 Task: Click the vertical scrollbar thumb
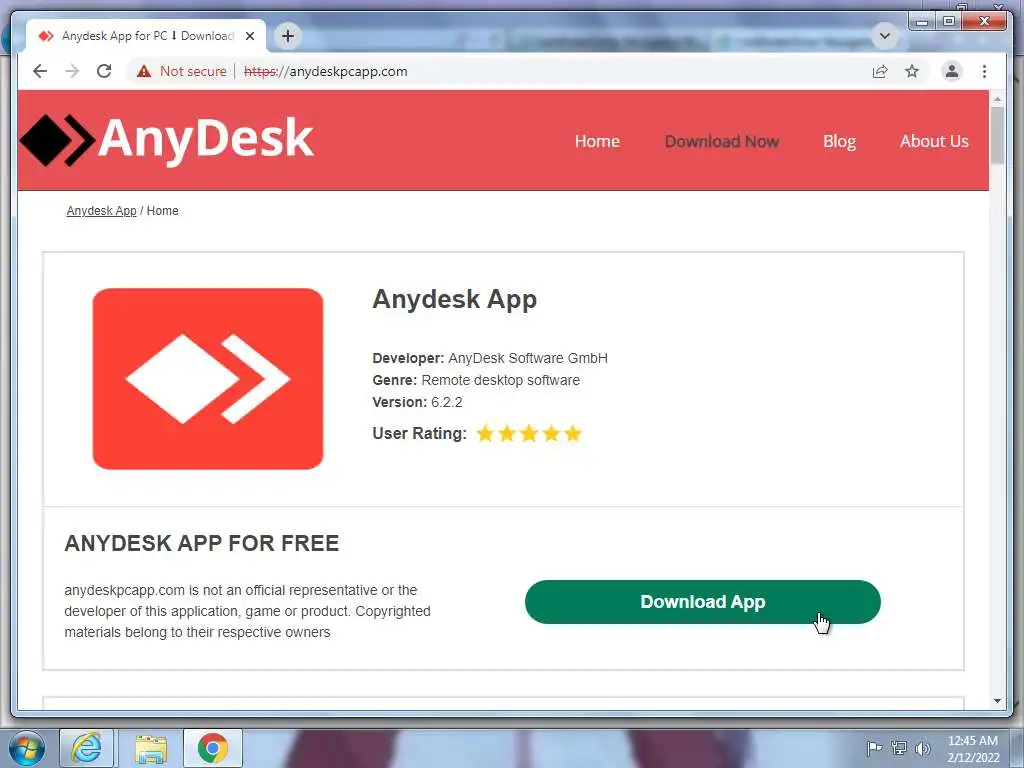tap(997, 136)
